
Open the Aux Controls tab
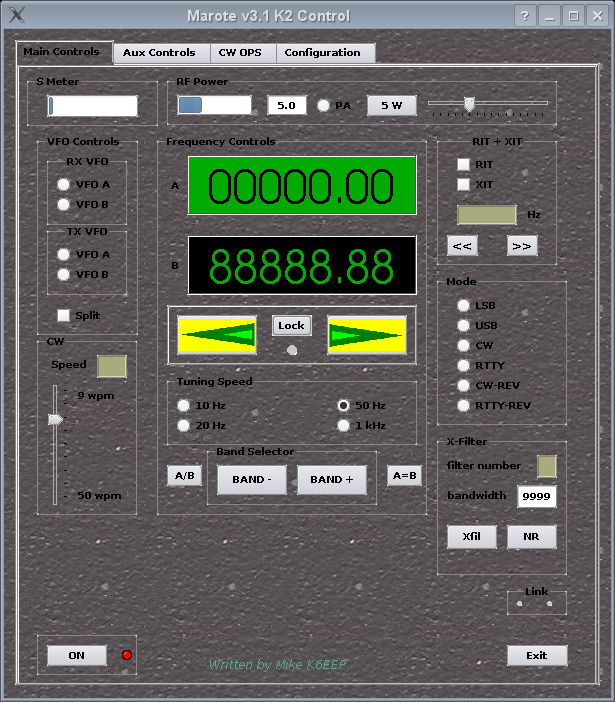(x=161, y=53)
